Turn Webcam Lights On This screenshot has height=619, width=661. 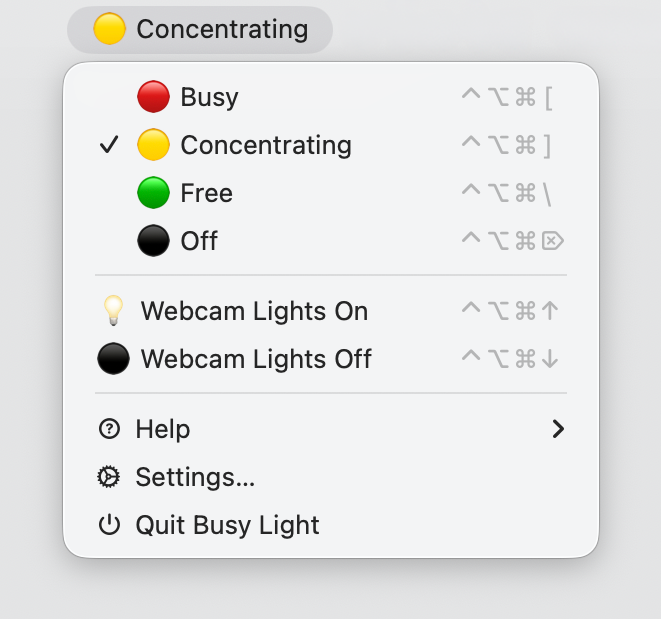pyautogui.click(x=254, y=311)
